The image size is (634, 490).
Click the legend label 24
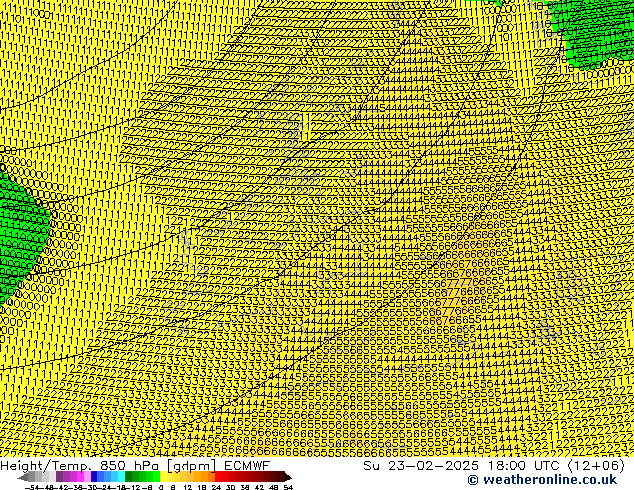point(216,487)
